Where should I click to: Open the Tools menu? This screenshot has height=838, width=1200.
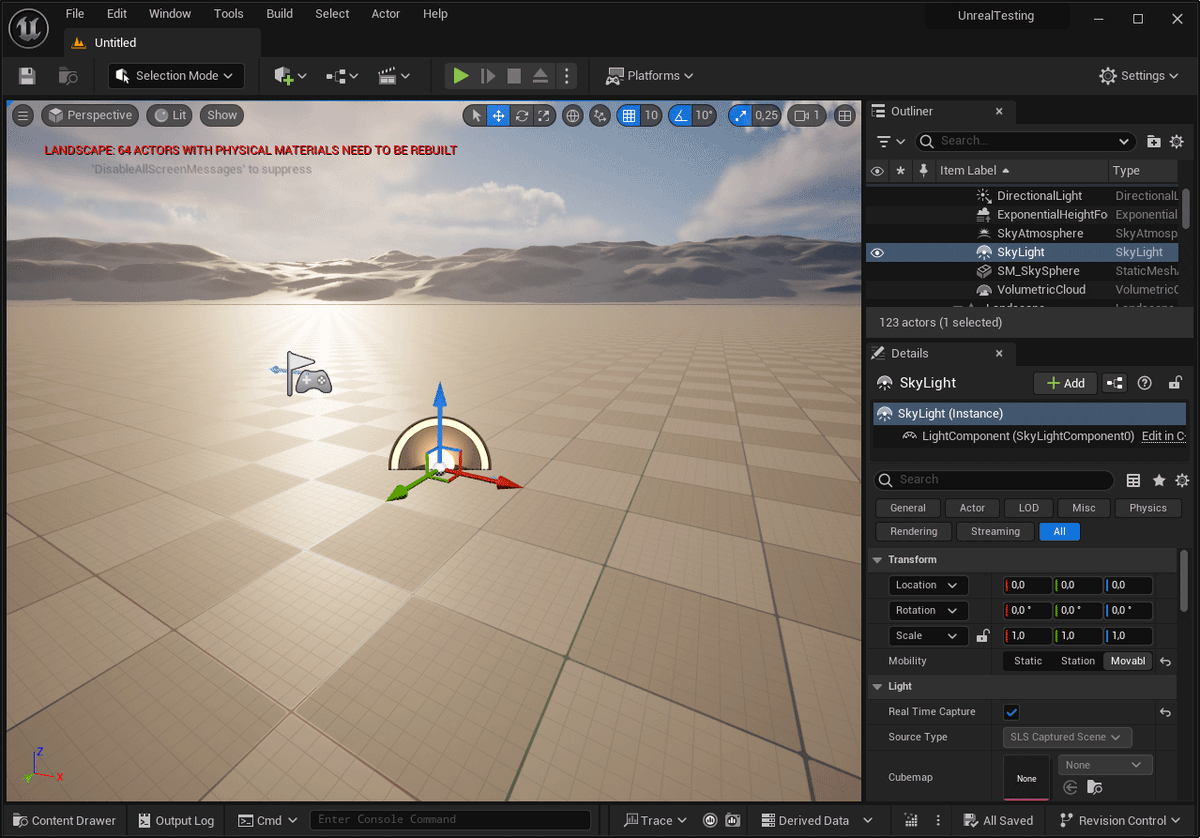pyautogui.click(x=229, y=14)
